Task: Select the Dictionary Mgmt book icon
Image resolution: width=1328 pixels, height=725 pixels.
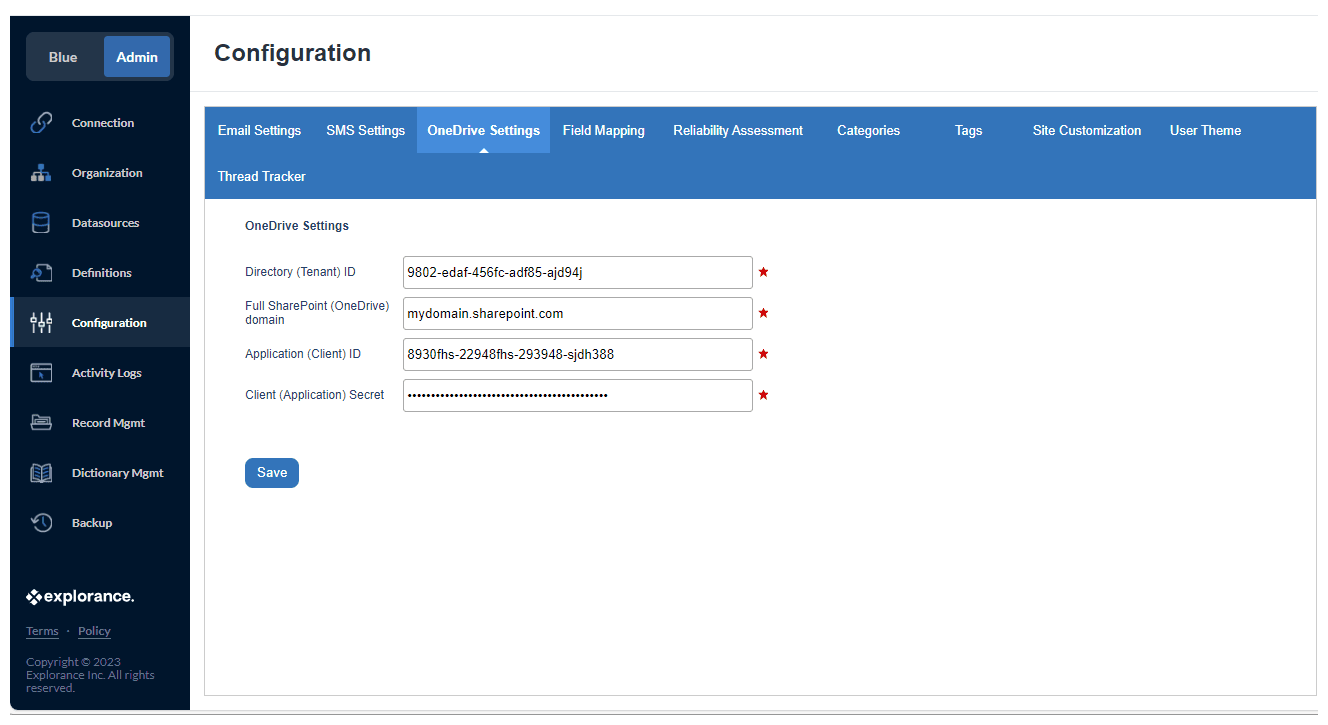Action: (41, 473)
